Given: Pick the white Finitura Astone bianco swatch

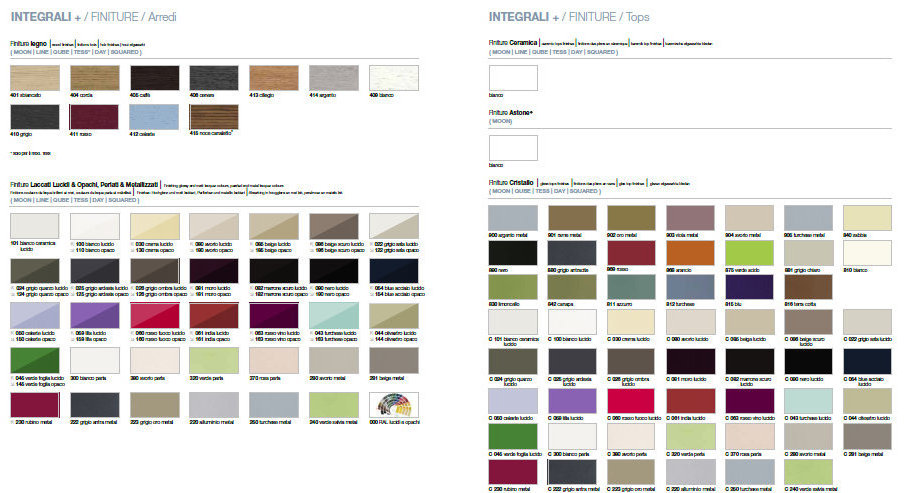Looking at the screenshot, I should [x=512, y=147].
